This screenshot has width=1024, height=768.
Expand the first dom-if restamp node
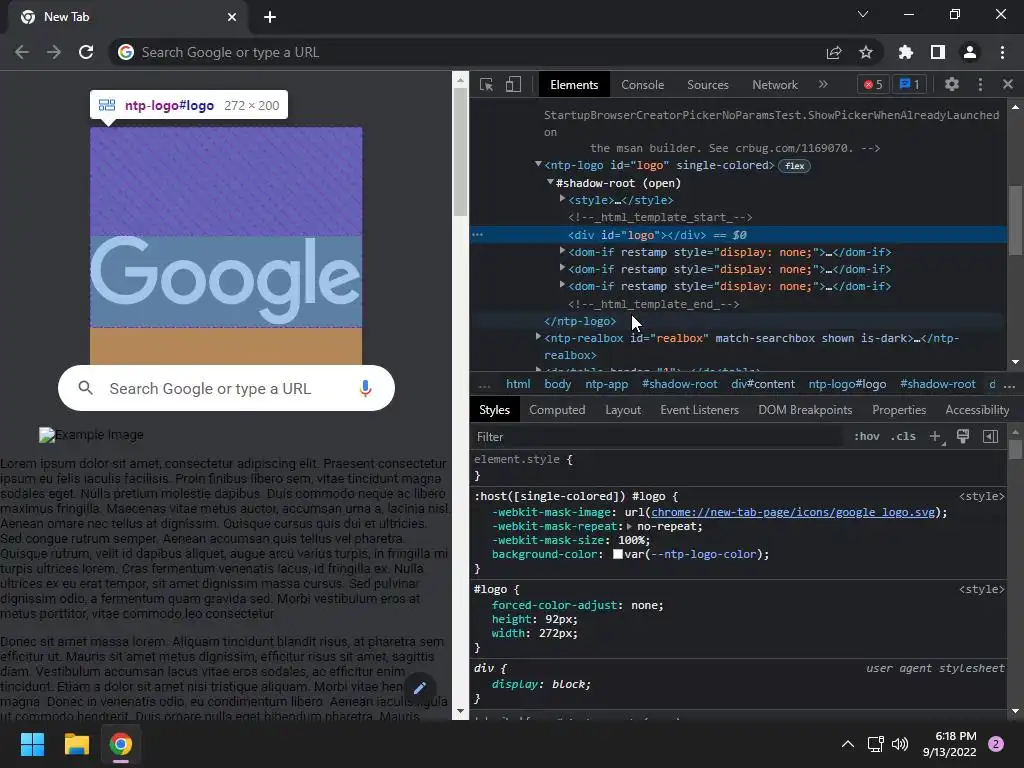click(x=562, y=251)
